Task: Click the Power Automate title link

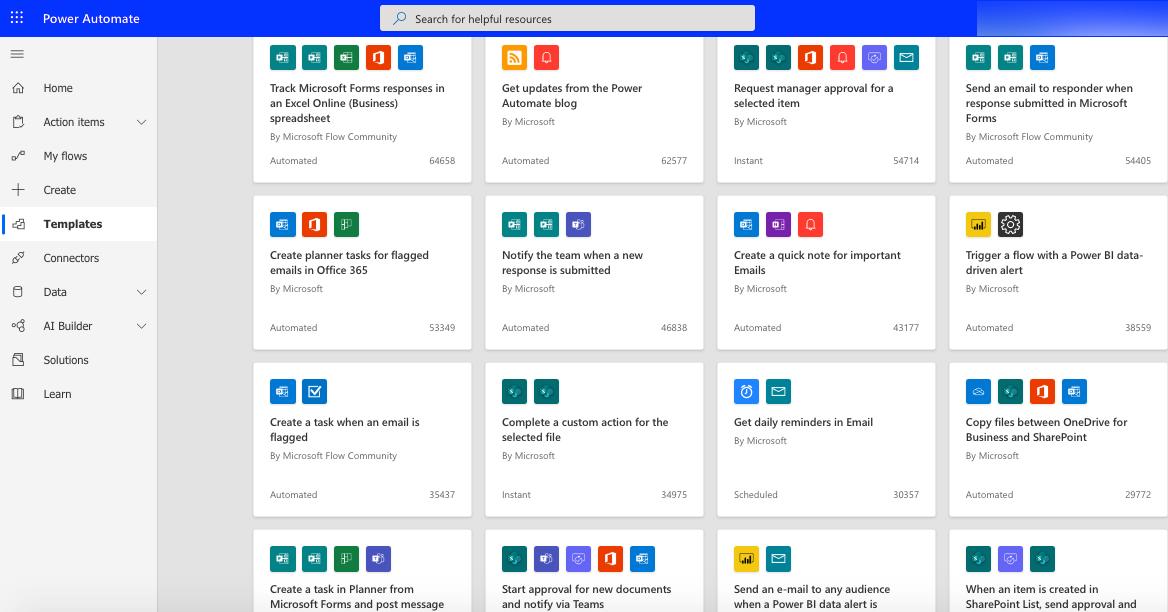Action: 91,19
